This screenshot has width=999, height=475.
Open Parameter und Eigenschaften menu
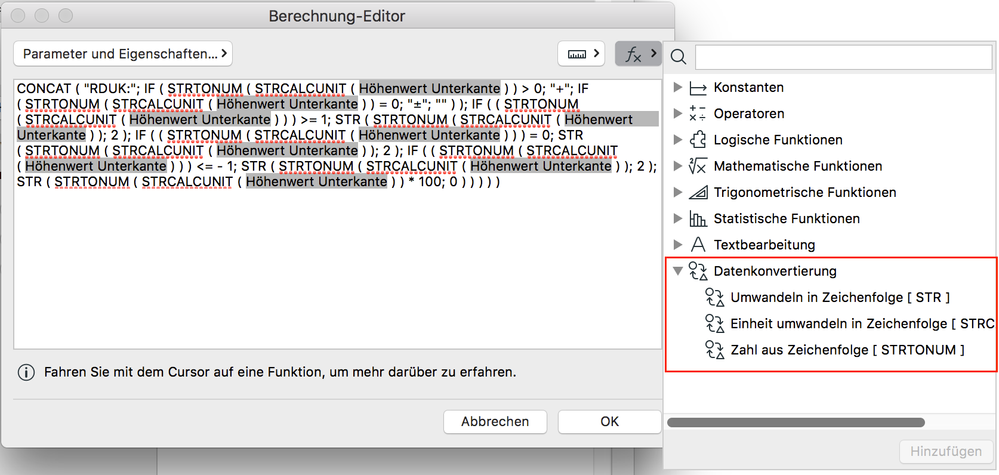click(122, 54)
